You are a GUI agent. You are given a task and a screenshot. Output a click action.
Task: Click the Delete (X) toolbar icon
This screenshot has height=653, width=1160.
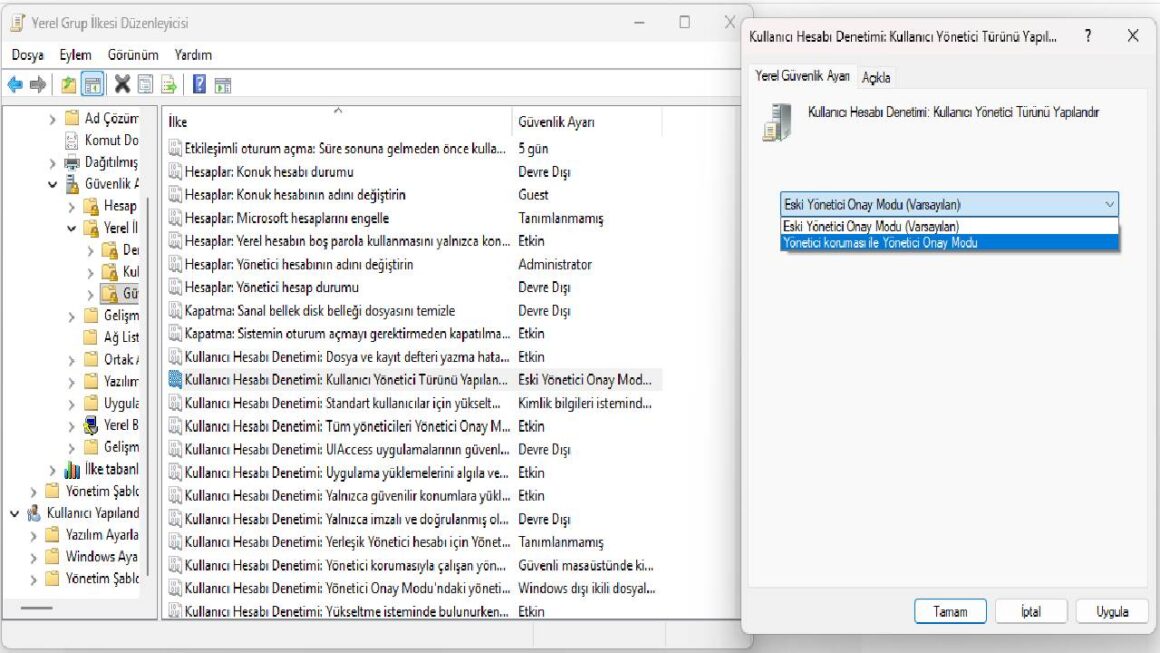[123, 85]
